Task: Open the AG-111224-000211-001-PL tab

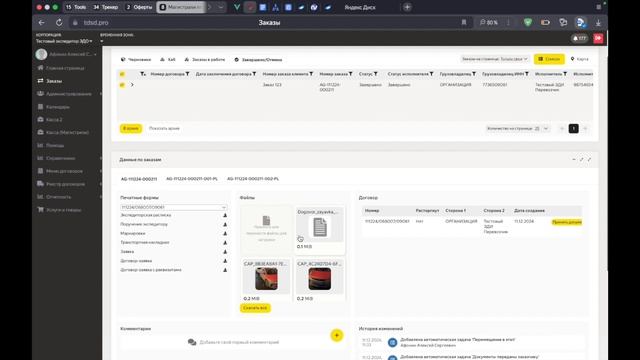Action: [192, 179]
